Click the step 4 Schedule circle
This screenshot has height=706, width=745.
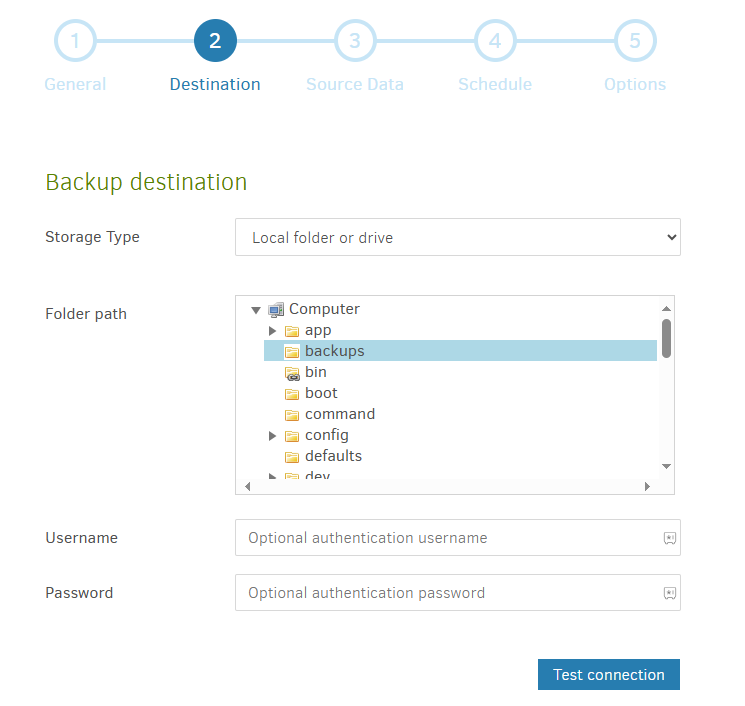click(x=495, y=42)
